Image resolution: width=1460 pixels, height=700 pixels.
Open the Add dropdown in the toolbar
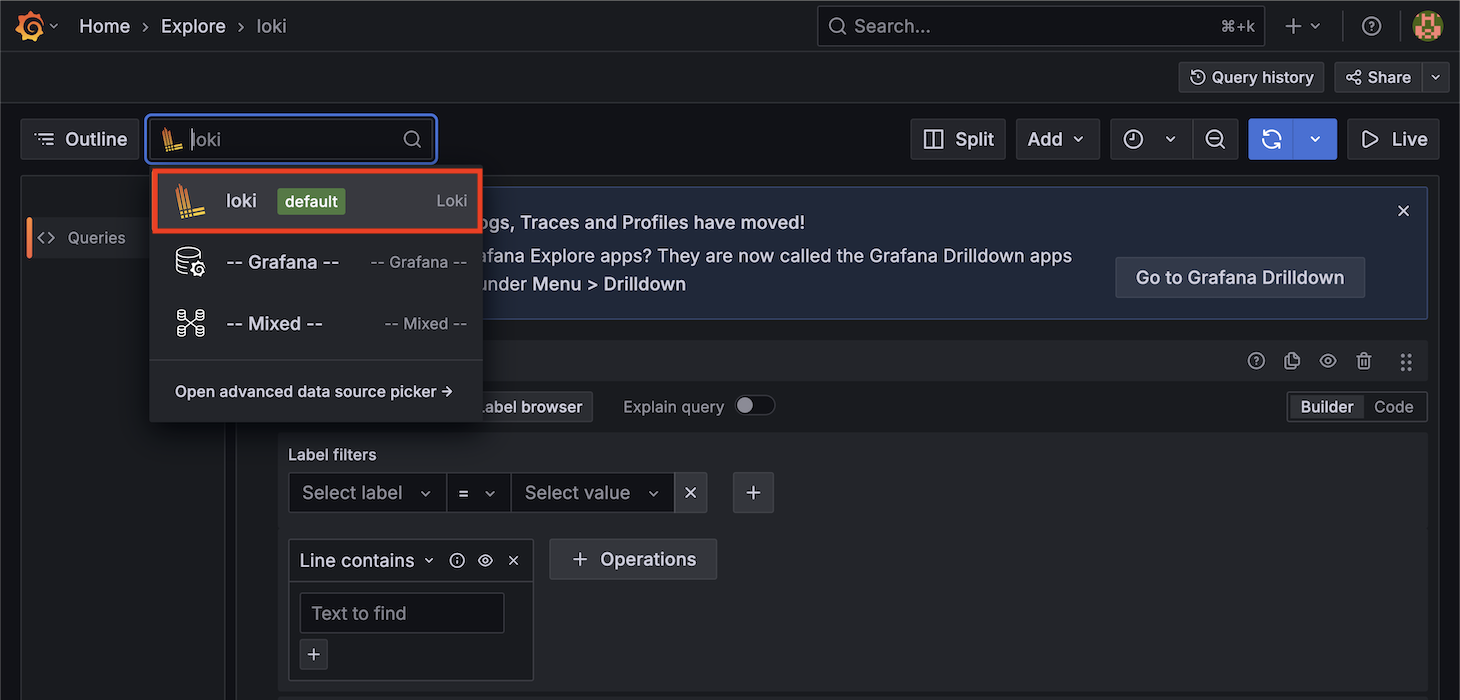[x=1057, y=139]
